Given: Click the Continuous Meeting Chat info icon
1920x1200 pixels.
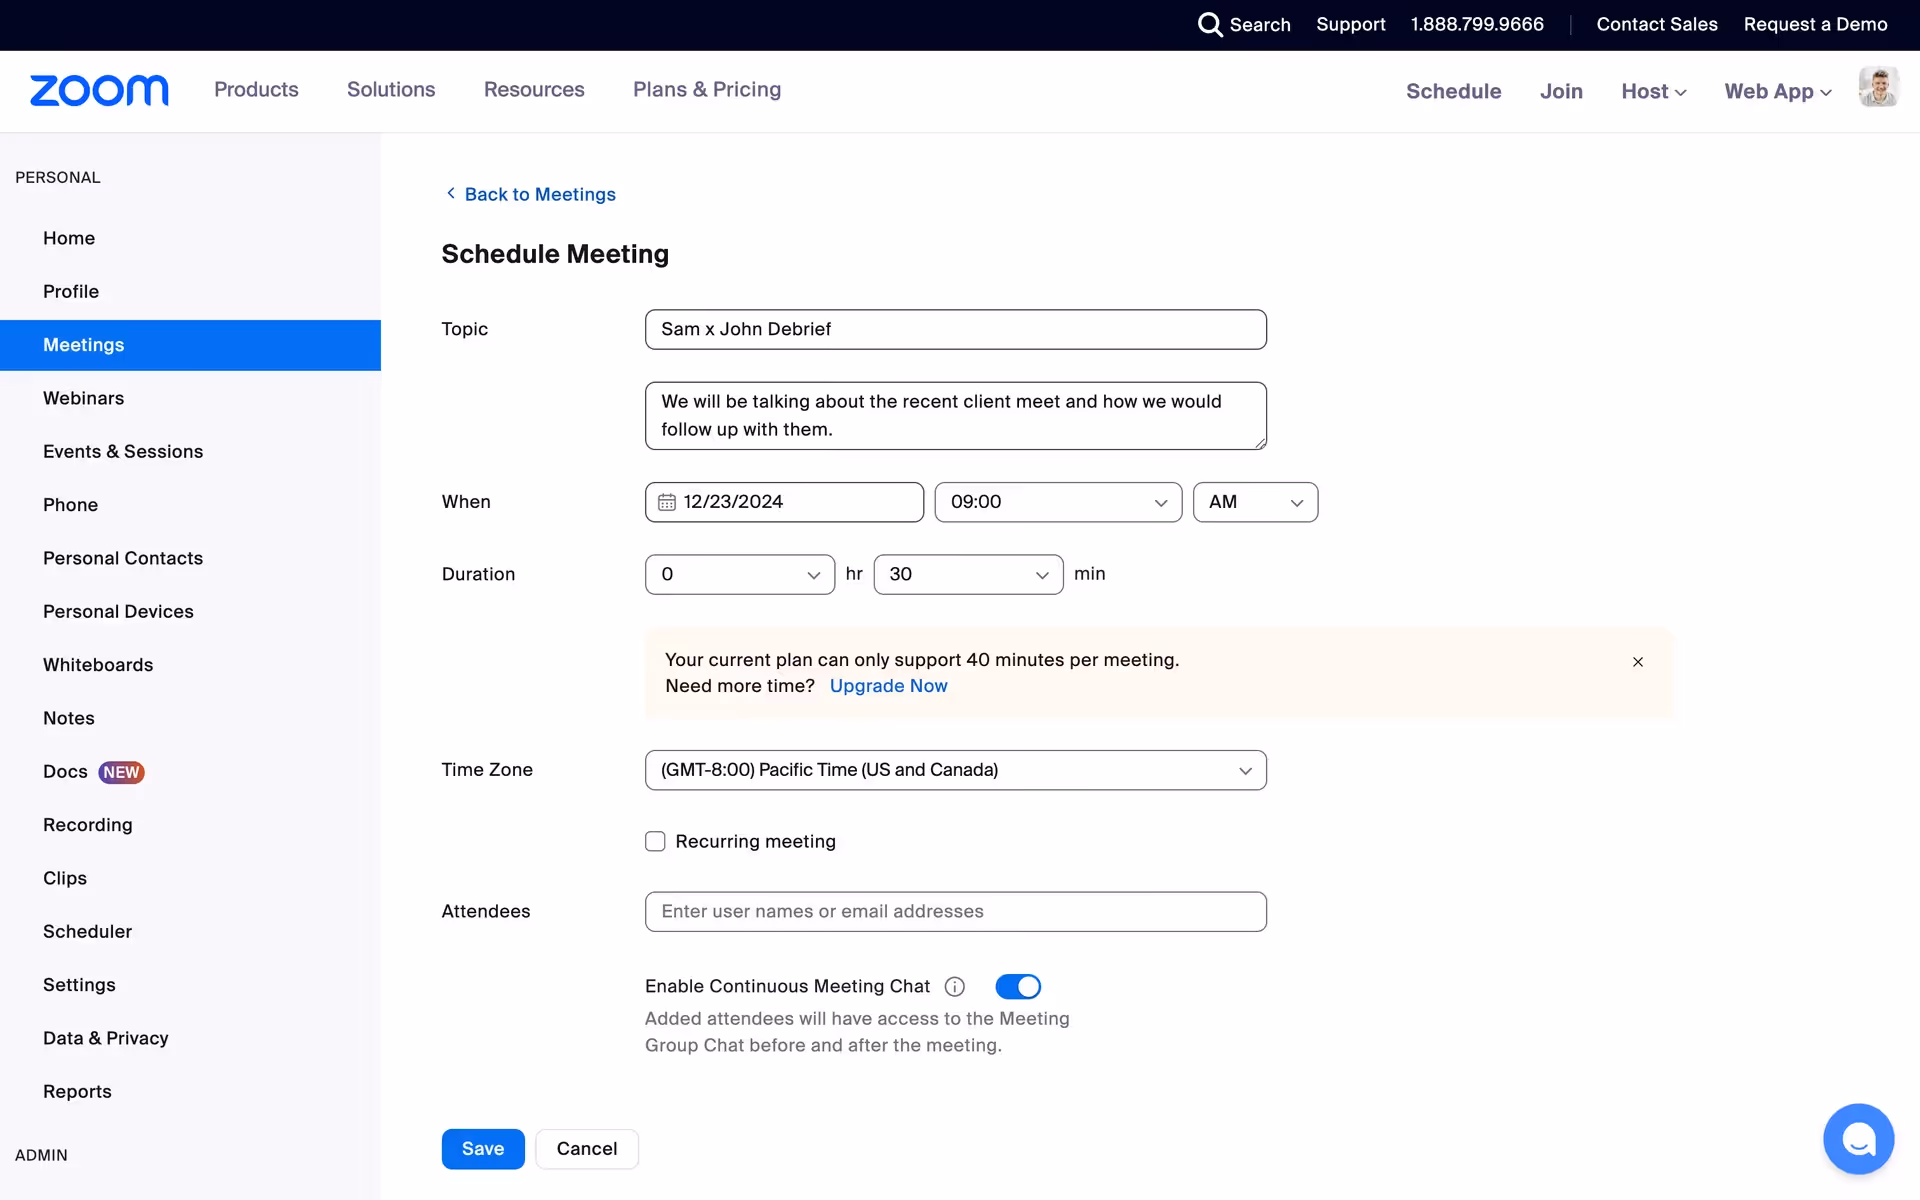Looking at the screenshot, I should 955,987.
